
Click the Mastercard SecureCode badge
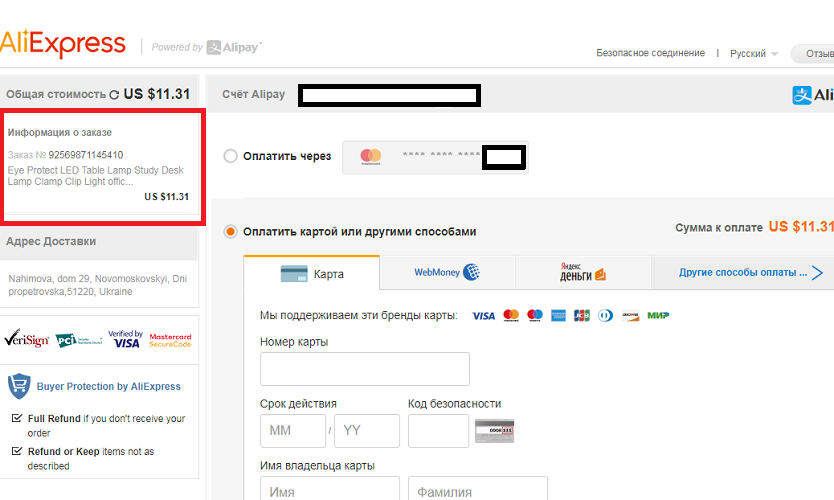point(170,340)
